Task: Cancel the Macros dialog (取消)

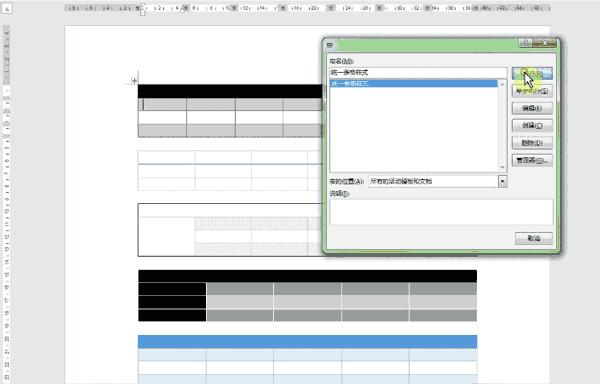Action: point(534,238)
